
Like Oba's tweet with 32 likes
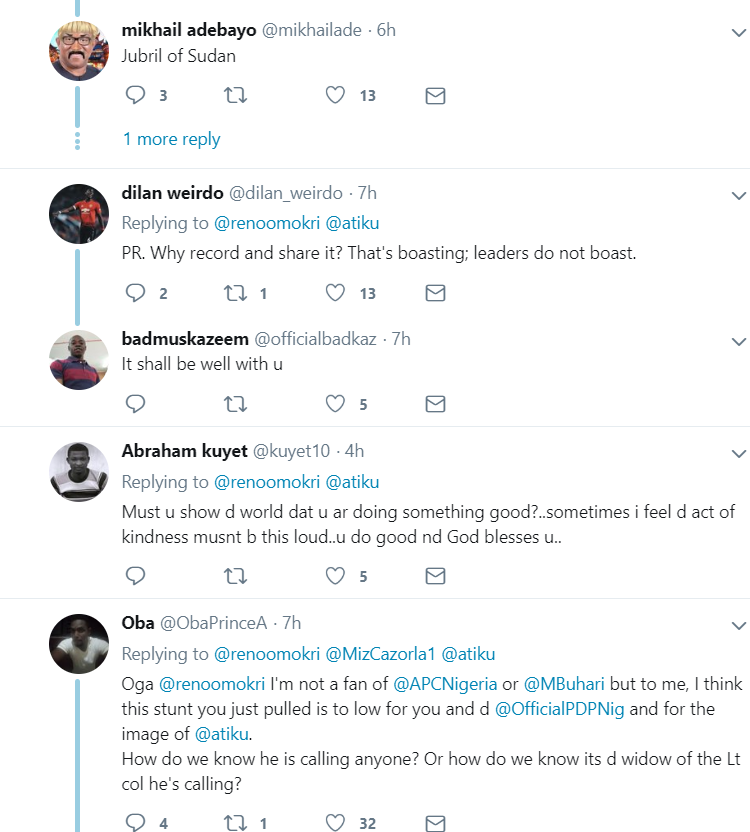(336, 823)
